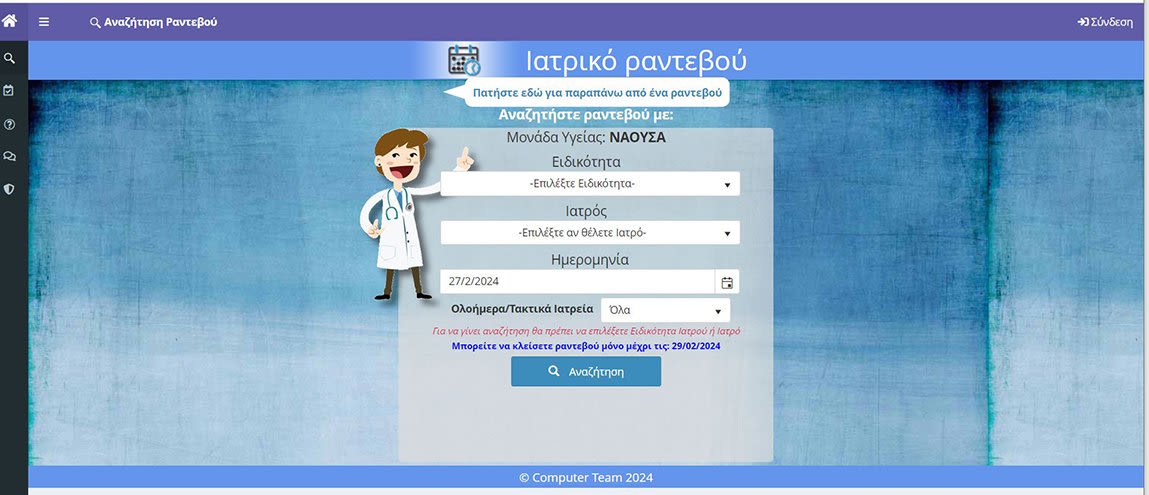Click the Αναζήτηση Ραντεβού header item
This screenshot has height=495, width=1149.
tap(153, 22)
